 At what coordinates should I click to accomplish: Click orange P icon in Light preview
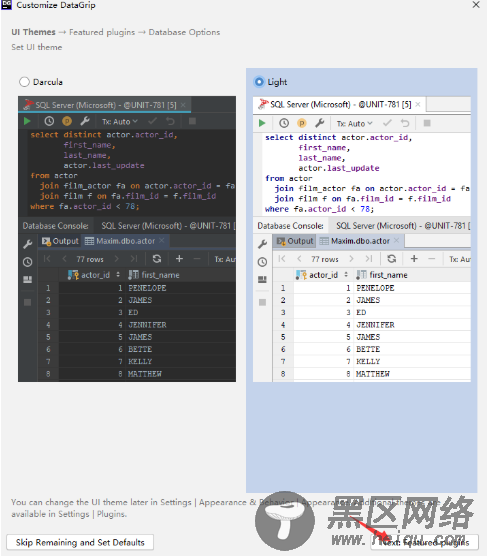tap(302, 123)
